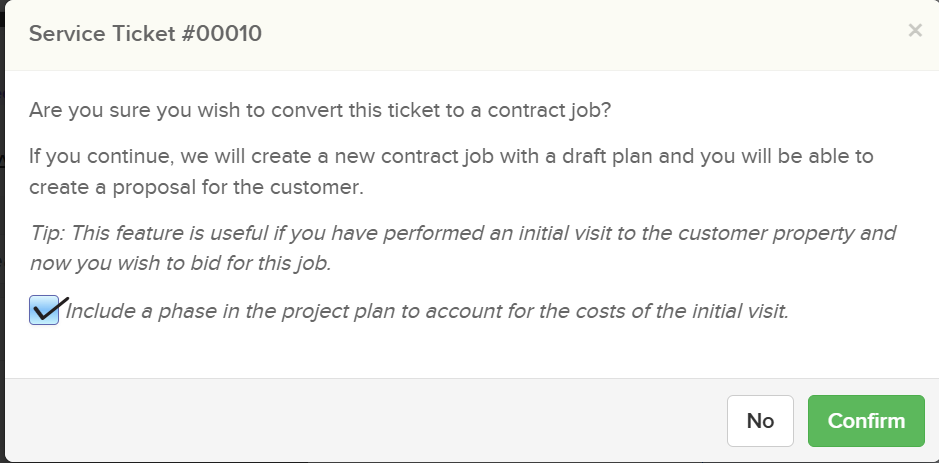
Task: Click blank white space below the checkbox row
Action: point(450,352)
